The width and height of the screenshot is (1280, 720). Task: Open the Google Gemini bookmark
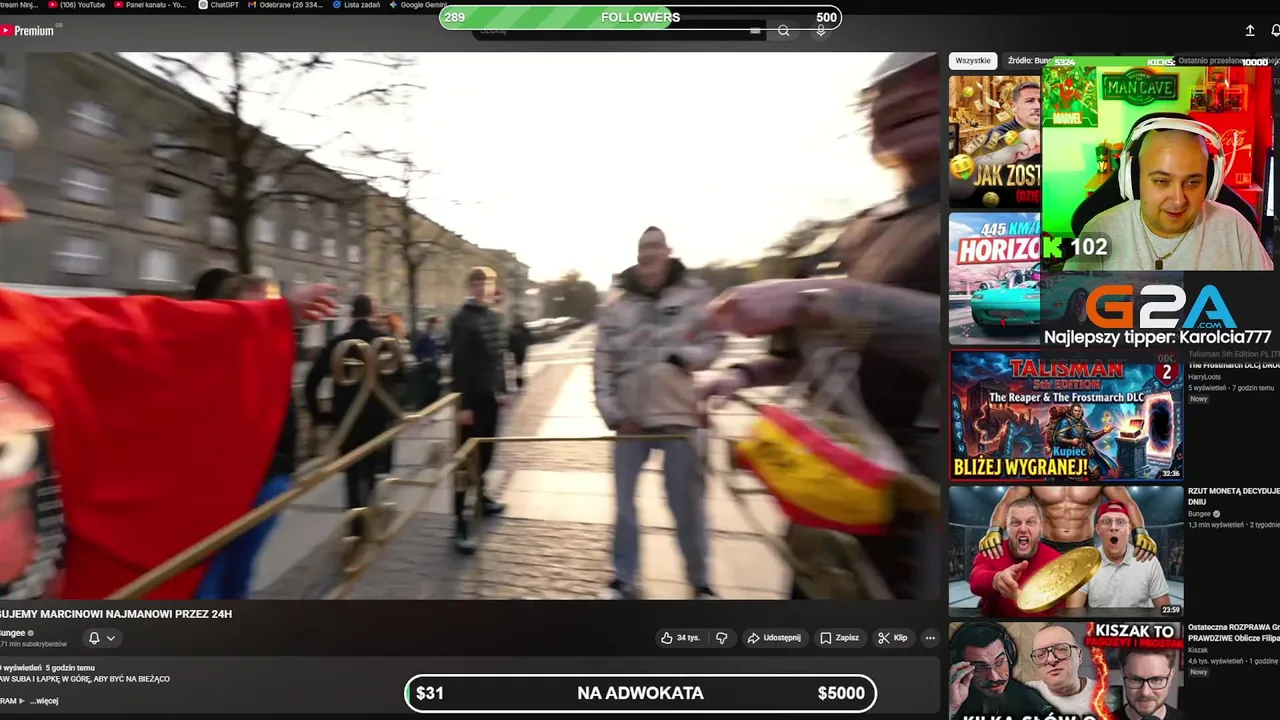[x=419, y=5]
